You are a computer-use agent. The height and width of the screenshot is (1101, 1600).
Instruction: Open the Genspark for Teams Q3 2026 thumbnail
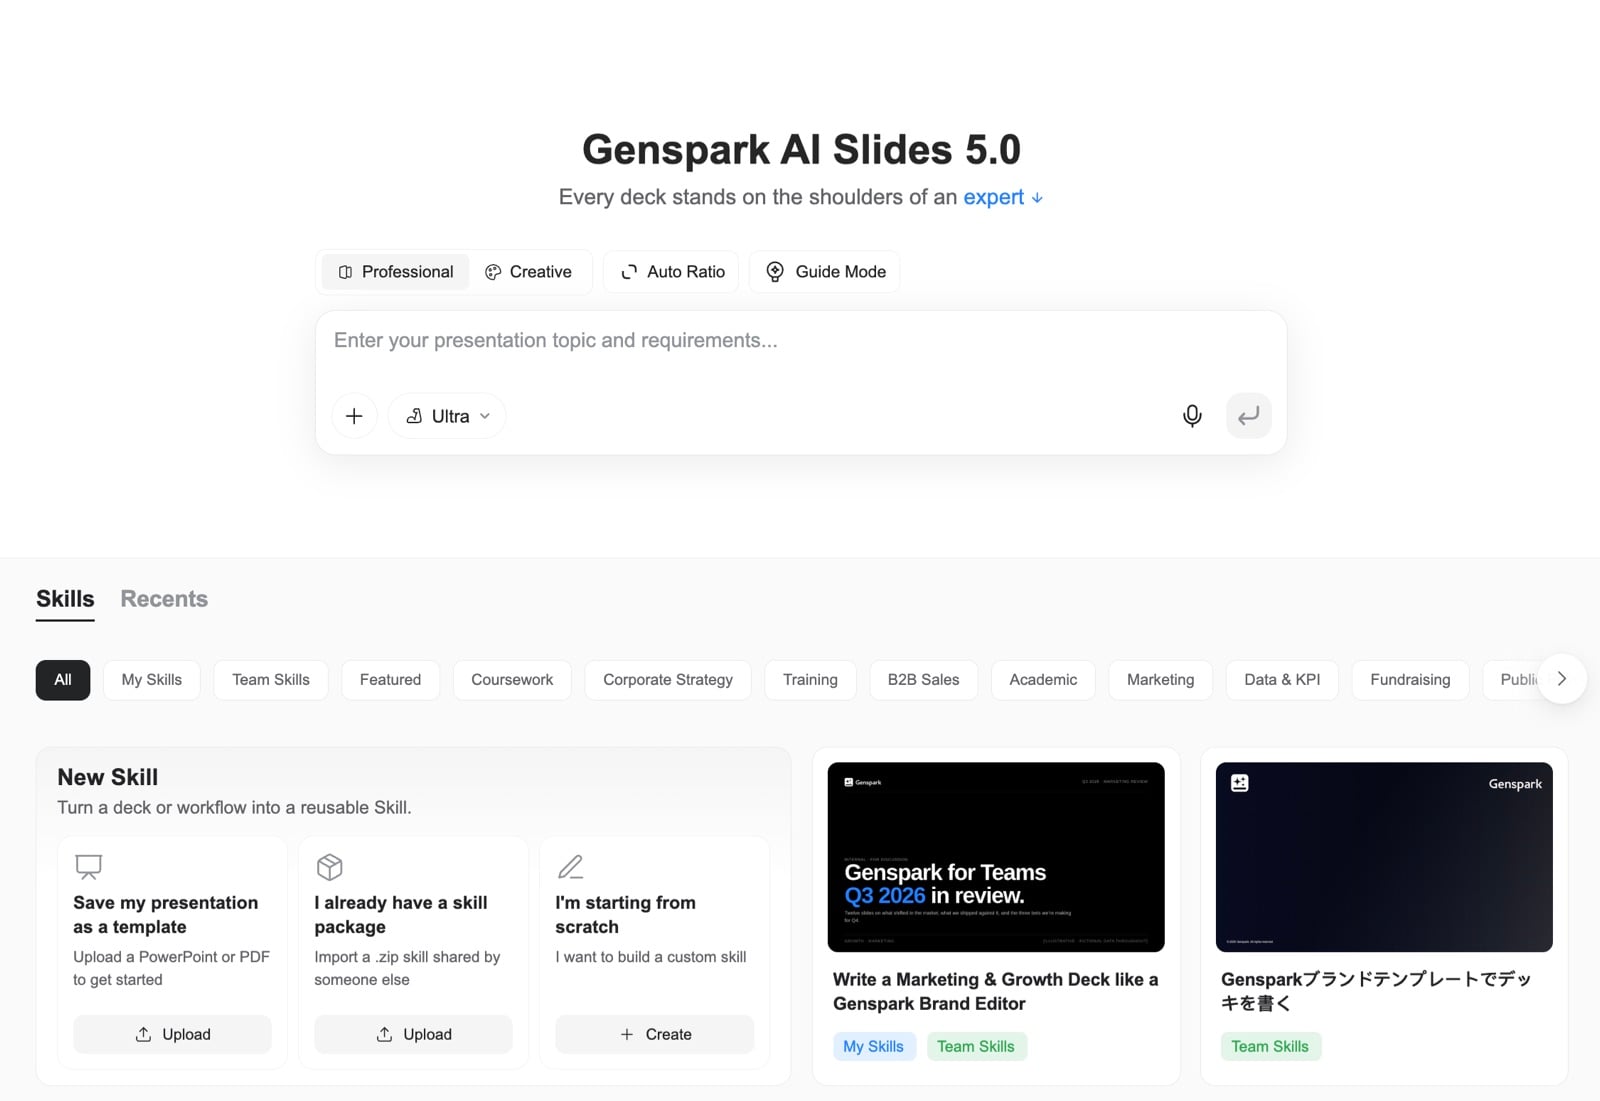point(996,857)
